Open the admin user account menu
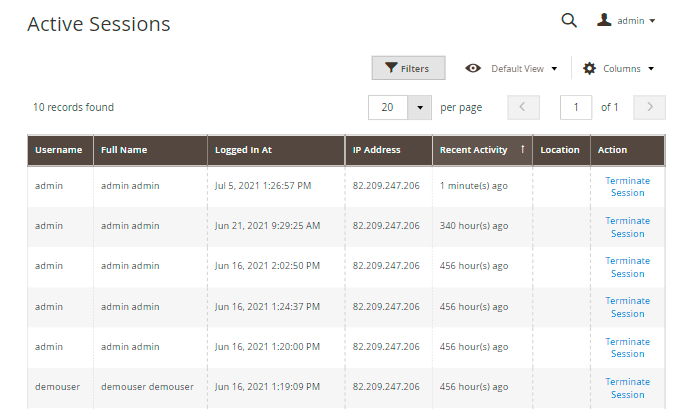This screenshot has width=684, height=409. pos(626,21)
